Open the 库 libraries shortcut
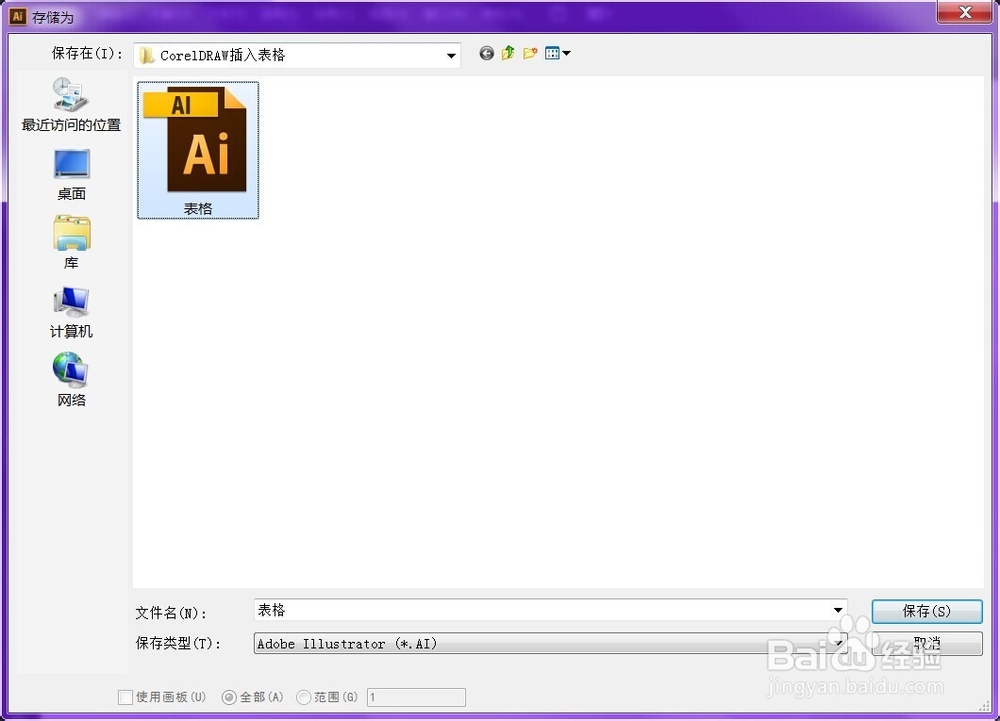Viewport: 1000px width, 721px height. pyautogui.click(x=71, y=242)
